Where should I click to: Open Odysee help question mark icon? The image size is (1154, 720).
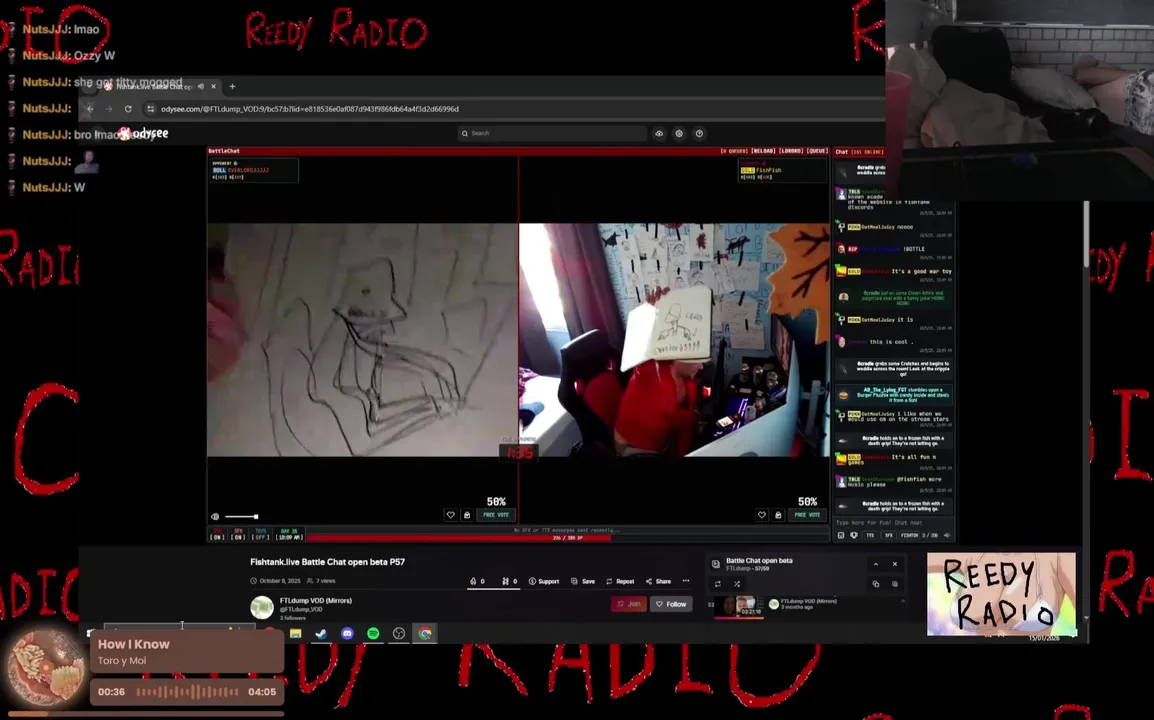click(x=699, y=133)
